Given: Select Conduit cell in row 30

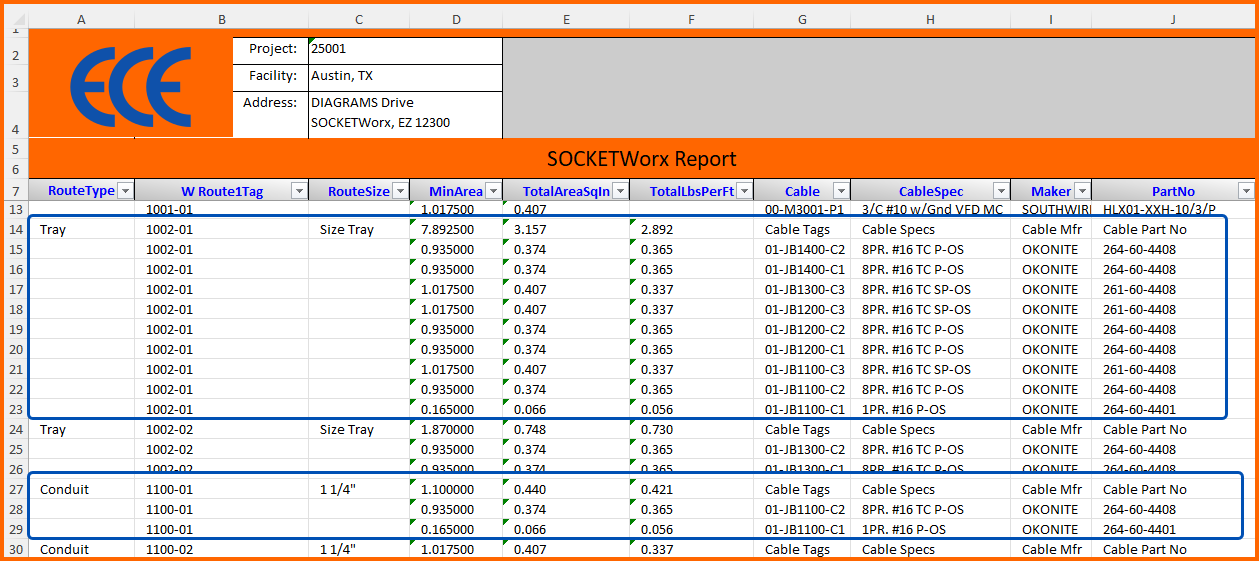Looking at the screenshot, I should (82, 550).
